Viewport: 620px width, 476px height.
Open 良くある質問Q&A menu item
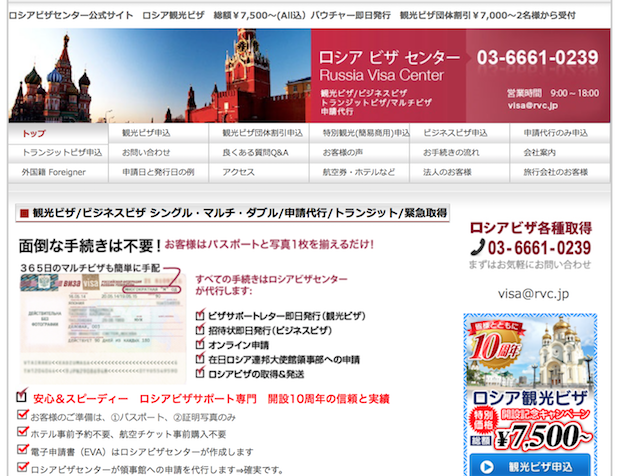[255, 152]
